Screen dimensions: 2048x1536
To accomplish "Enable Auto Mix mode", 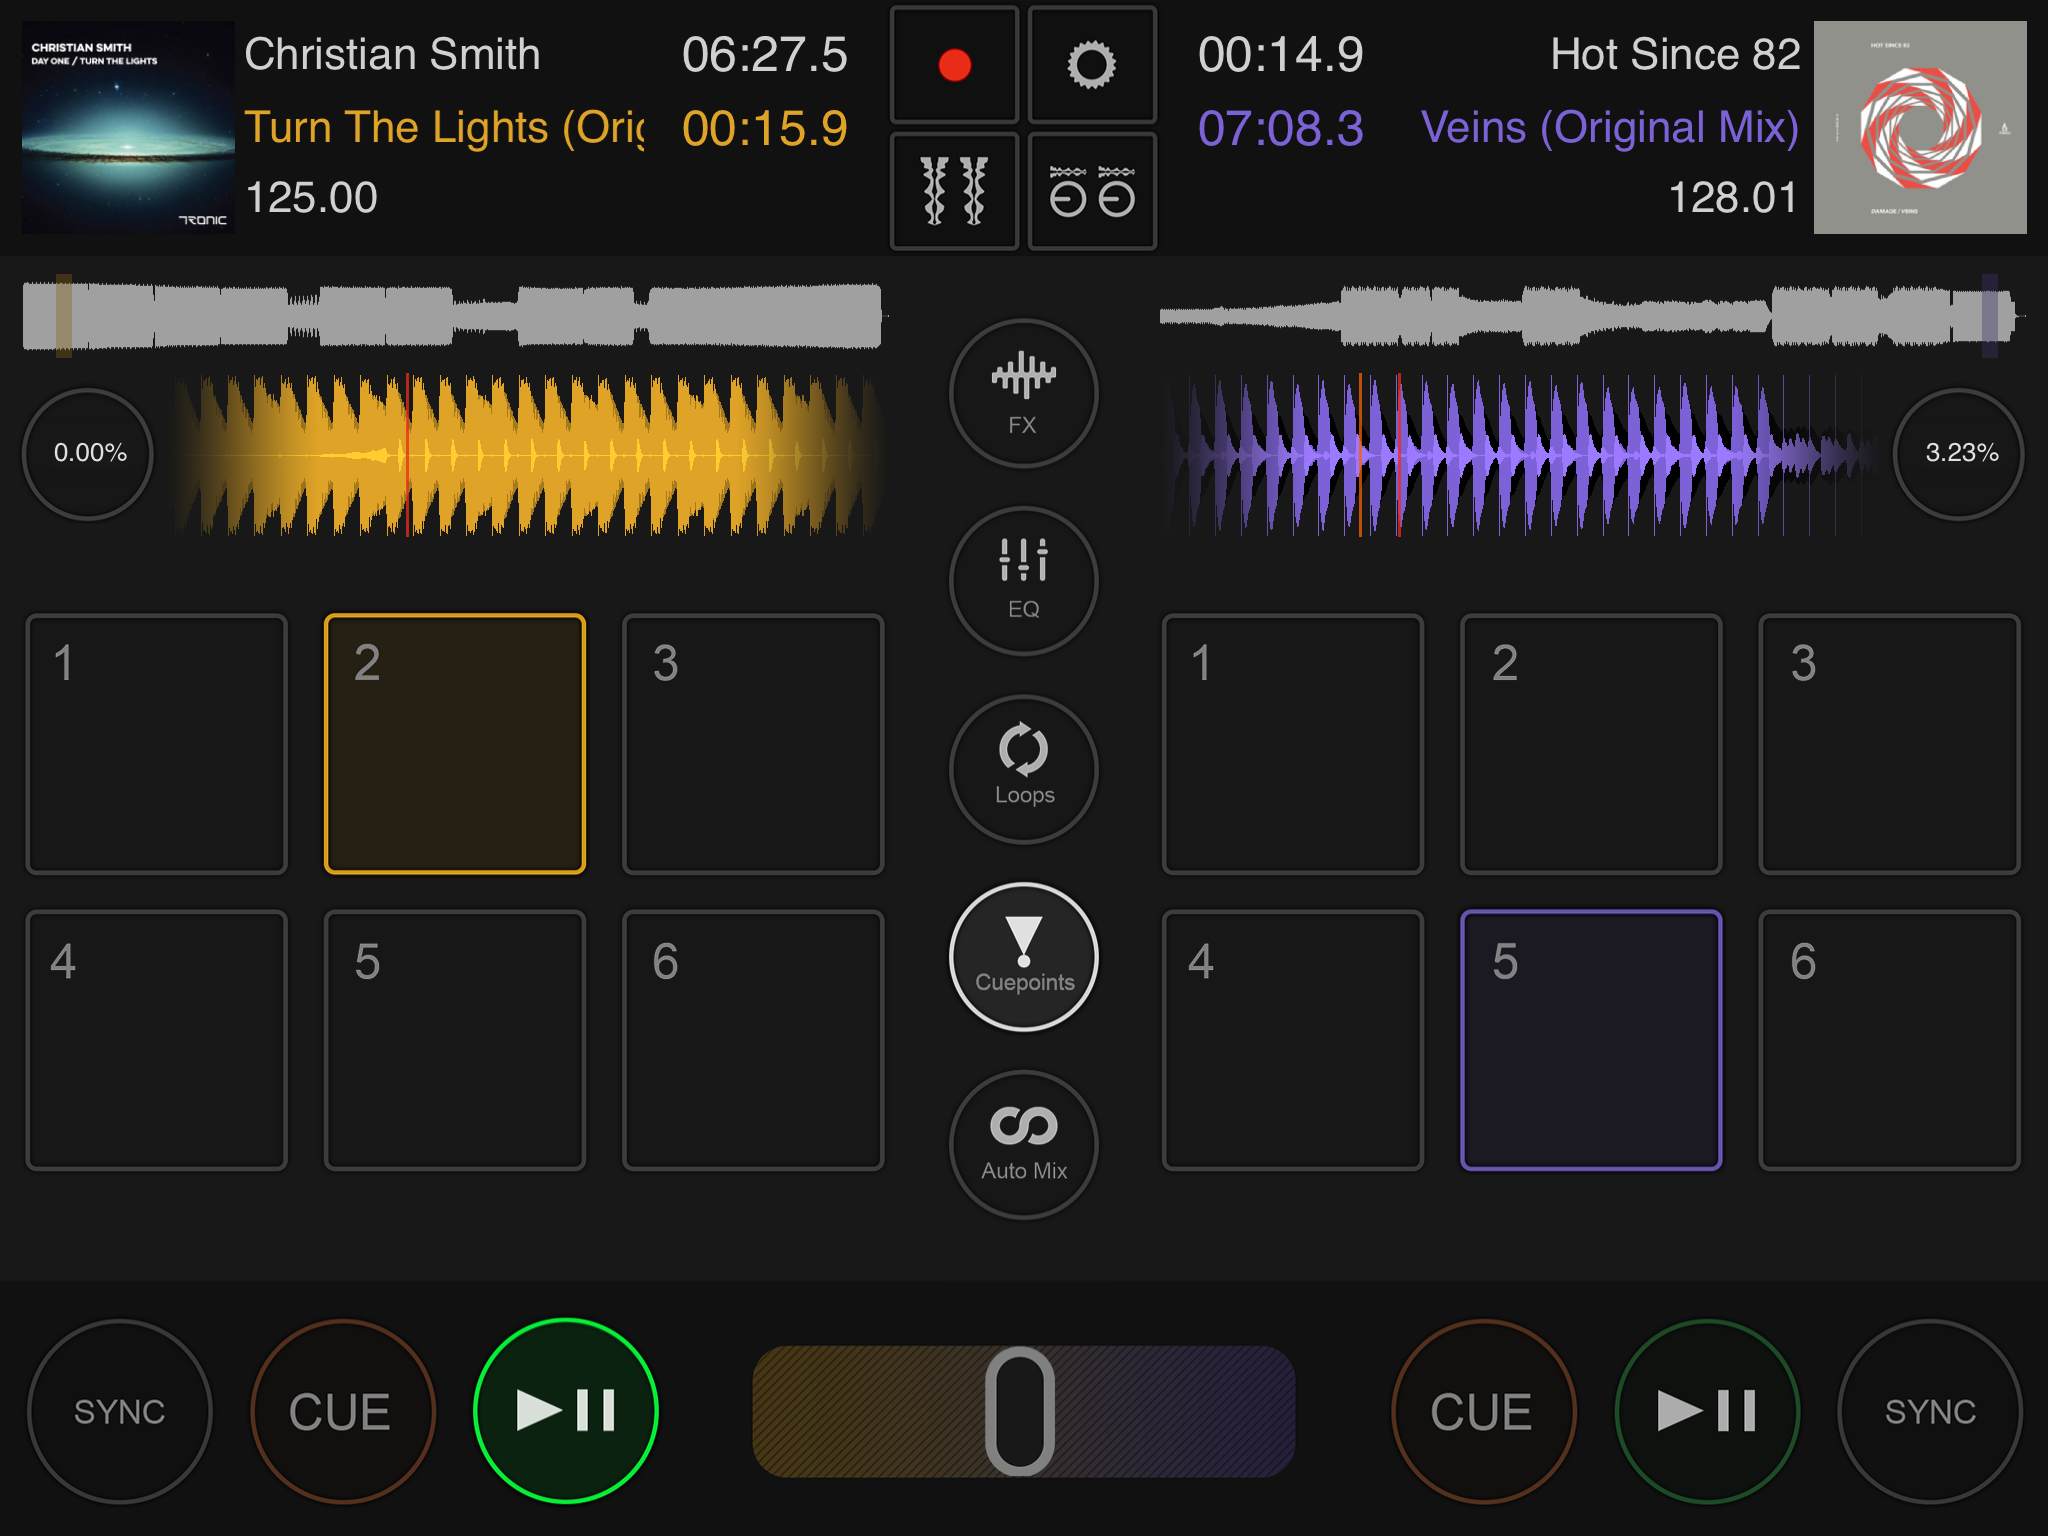I will coord(1023,1144).
